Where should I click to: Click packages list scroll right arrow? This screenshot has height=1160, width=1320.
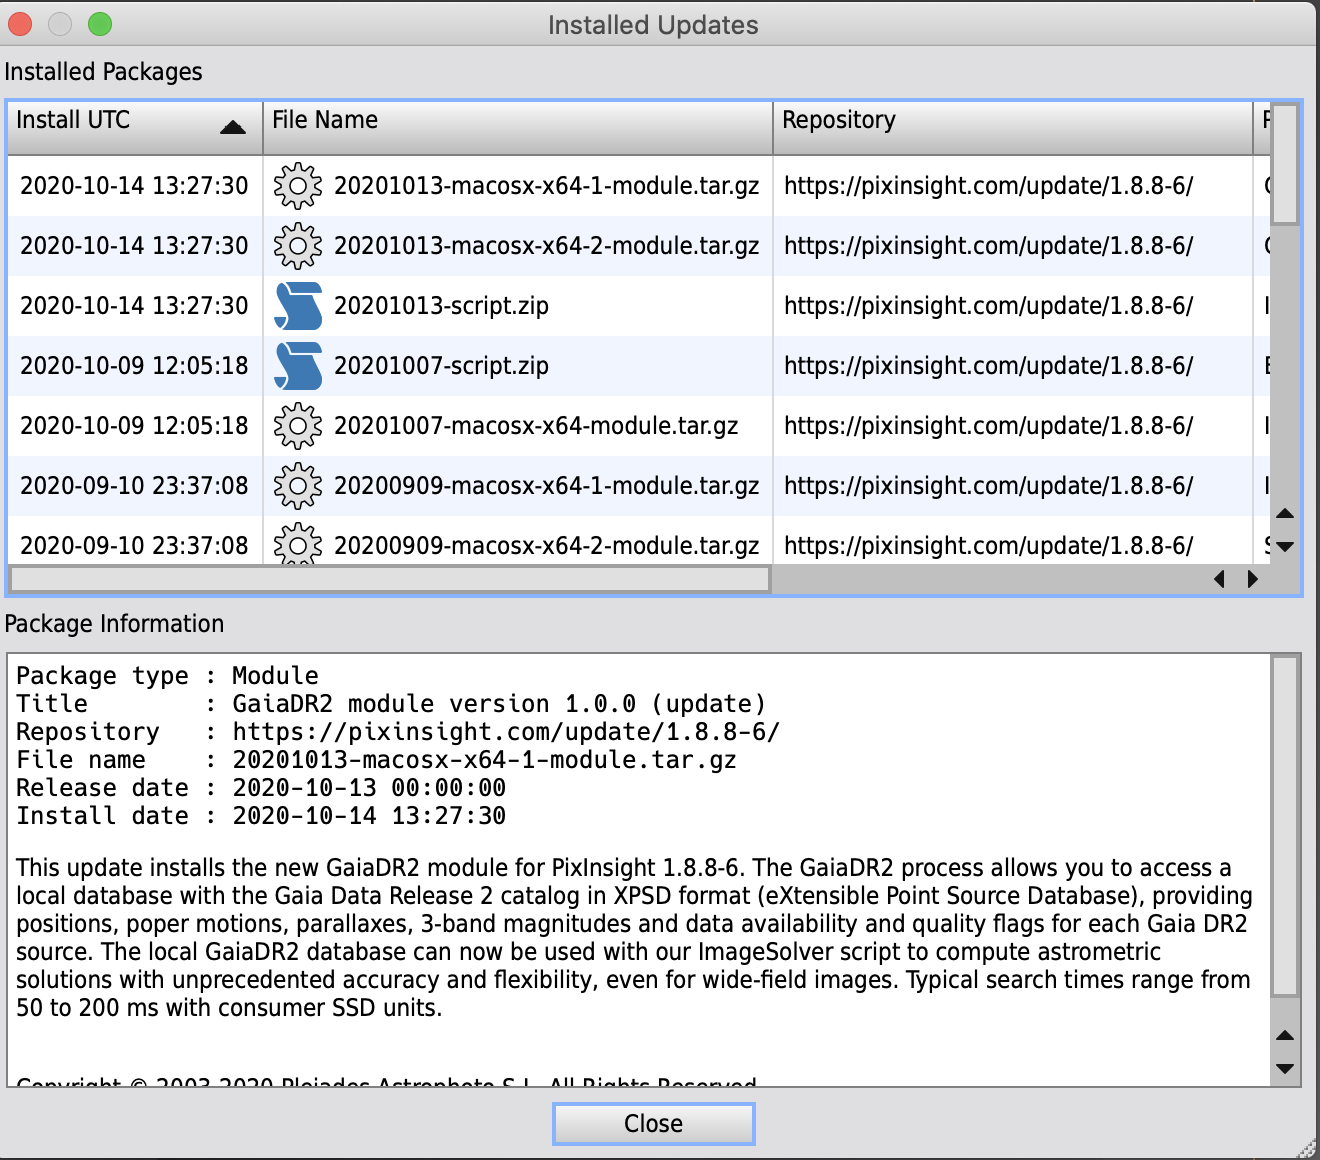(1253, 579)
